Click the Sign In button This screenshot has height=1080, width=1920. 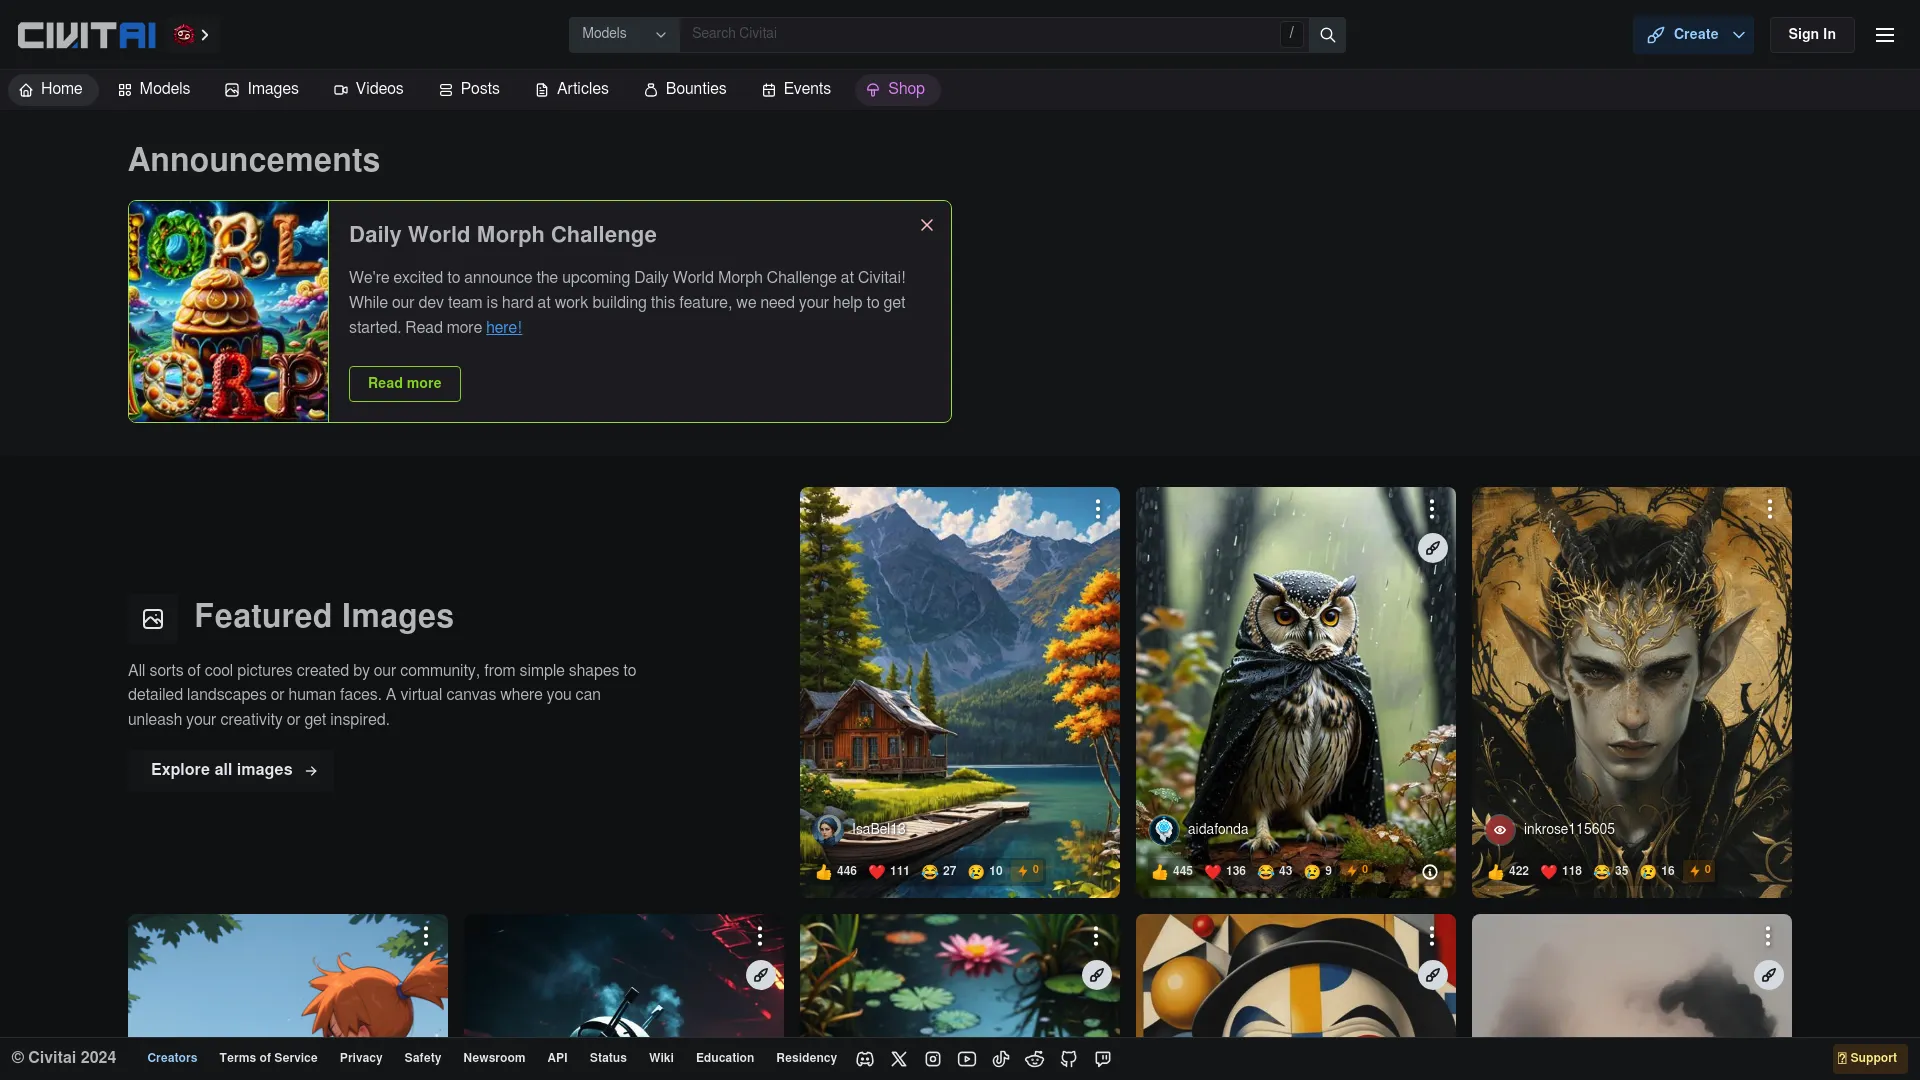tap(1811, 34)
